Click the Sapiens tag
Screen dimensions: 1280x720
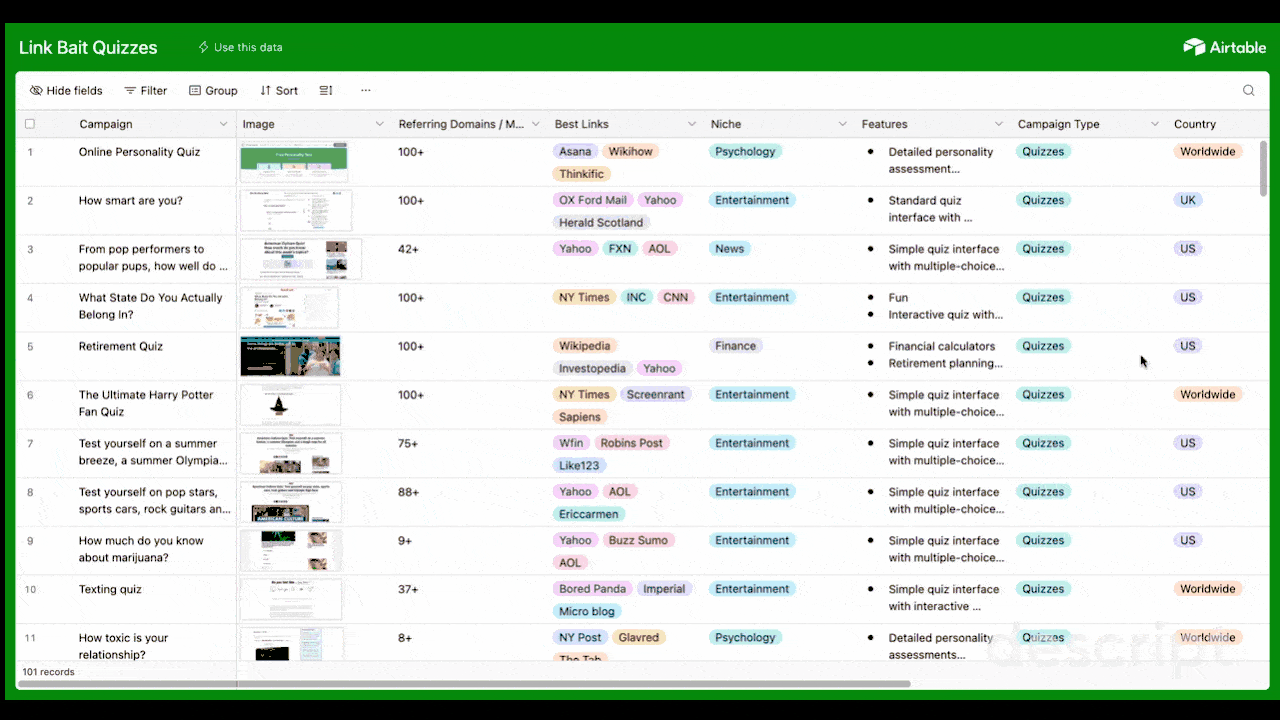pyautogui.click(x=580, y=417)
